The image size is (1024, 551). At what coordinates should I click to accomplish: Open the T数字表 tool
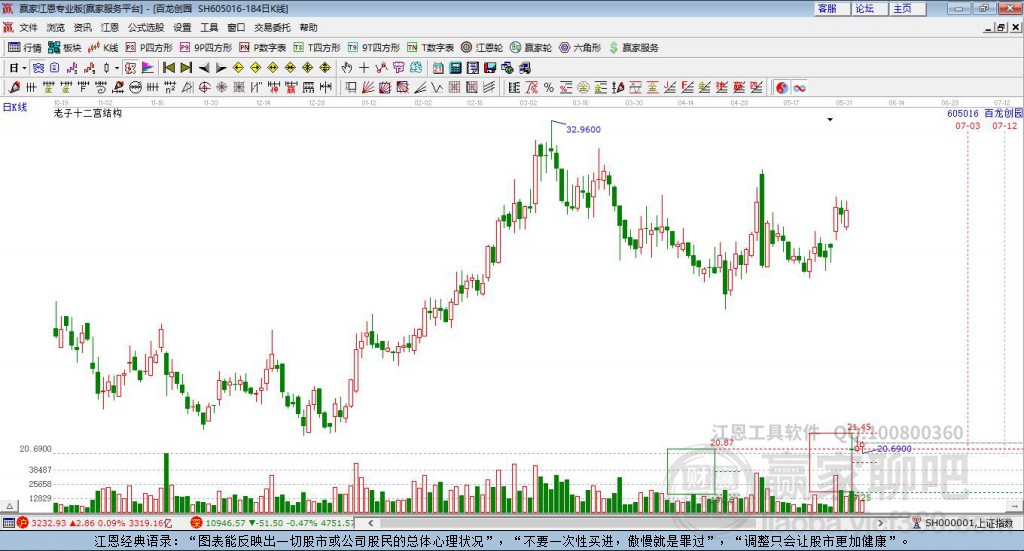coord(430,48)
